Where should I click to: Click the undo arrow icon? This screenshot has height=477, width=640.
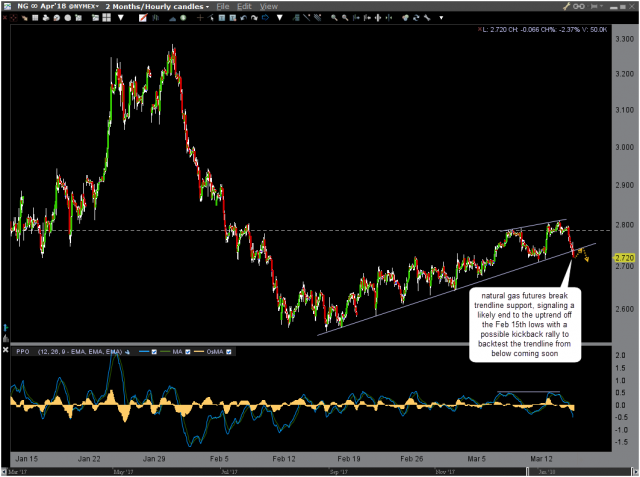pyautogui.click(x=243, y=18)
